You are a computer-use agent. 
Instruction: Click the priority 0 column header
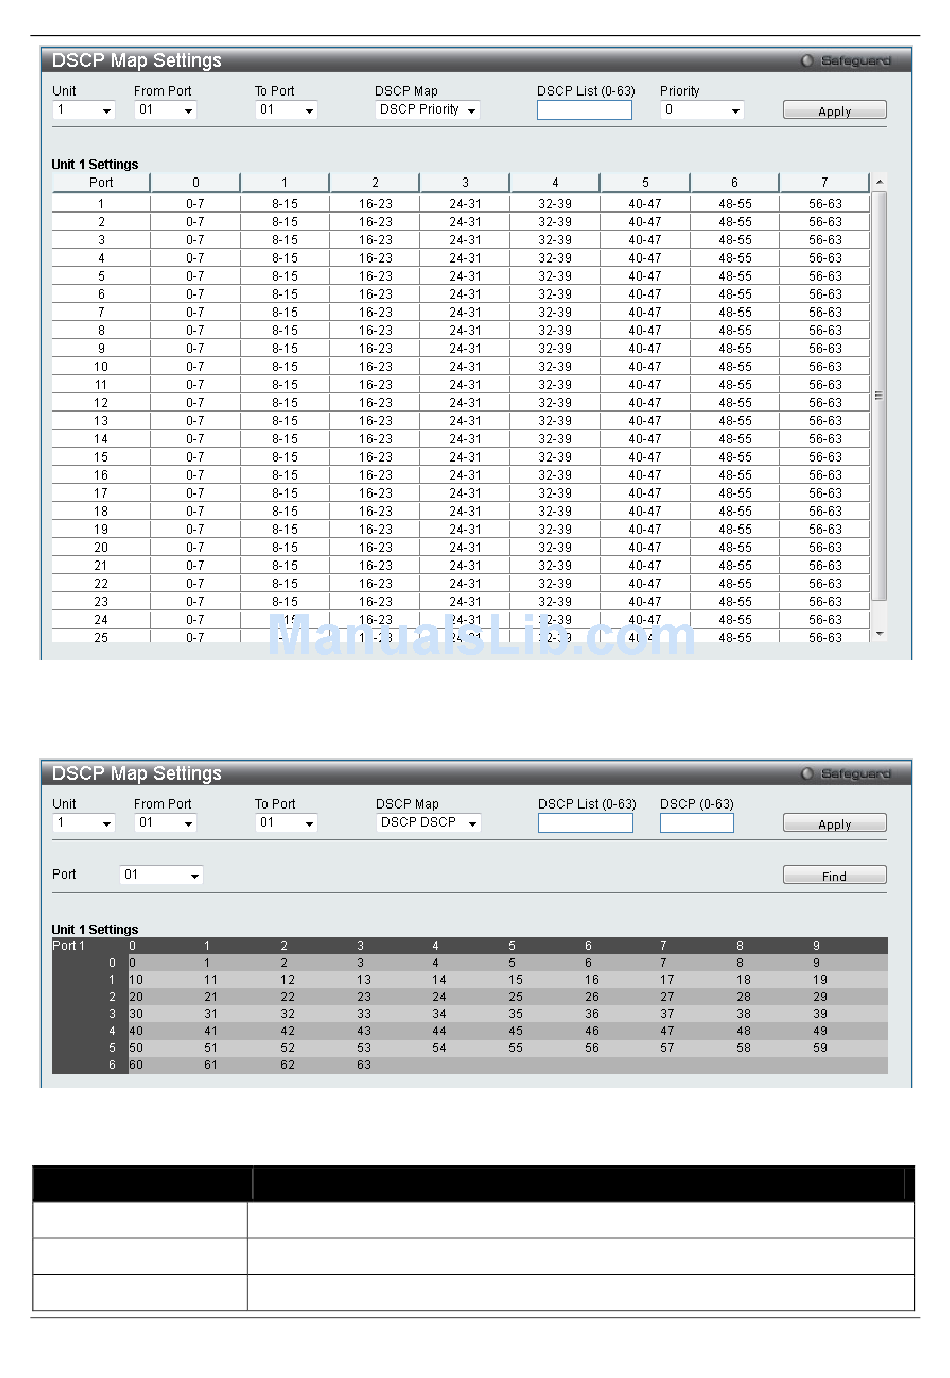point(195,182)
